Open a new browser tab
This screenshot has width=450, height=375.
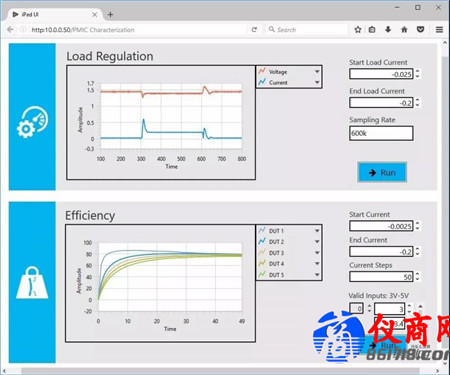110,15
